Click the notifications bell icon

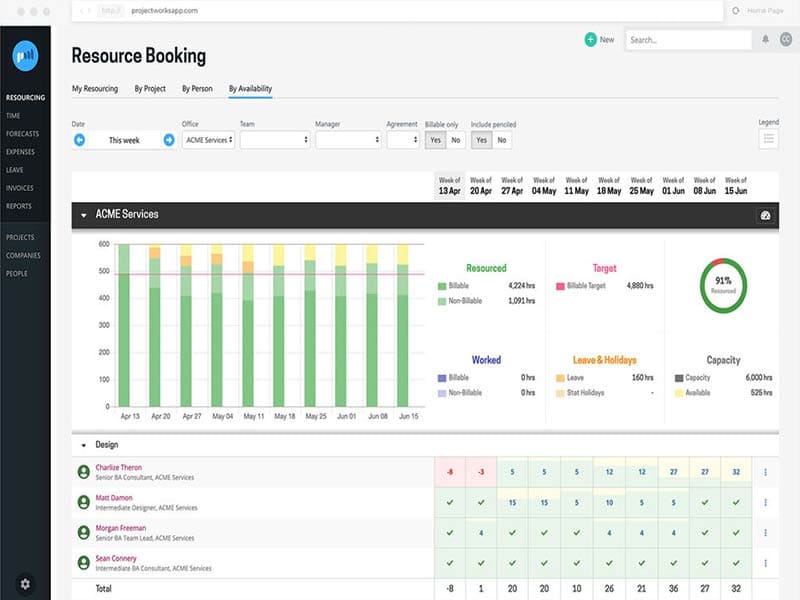[766, 40]
